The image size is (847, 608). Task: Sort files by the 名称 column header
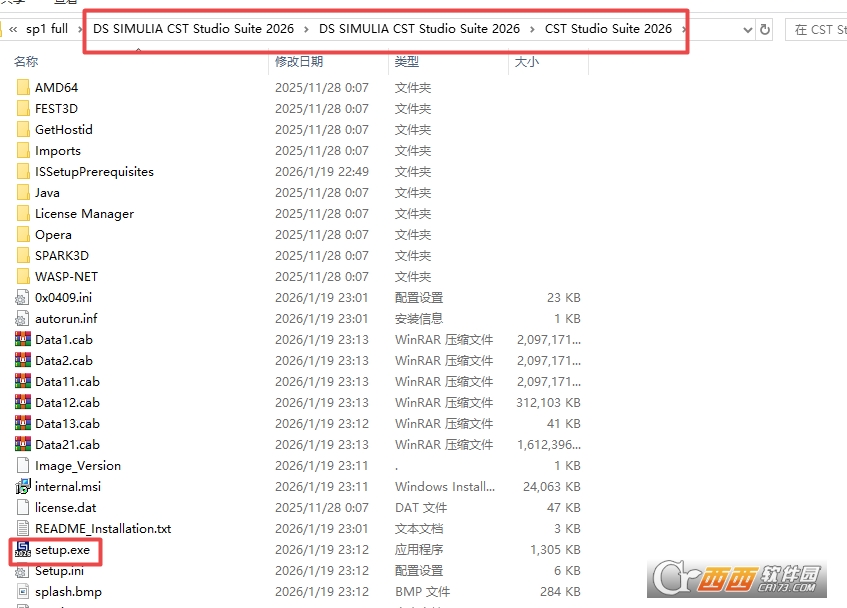(x=26, y=62)
